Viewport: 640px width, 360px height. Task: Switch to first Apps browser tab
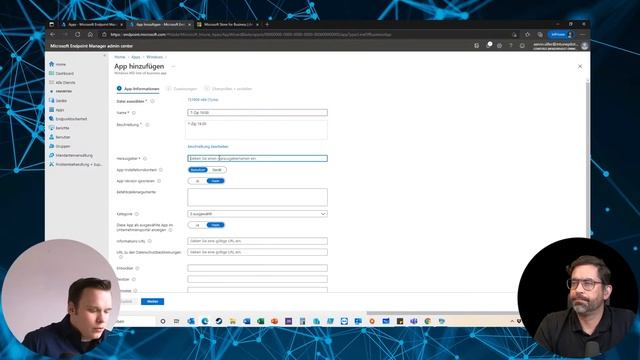pyautogui.click(x=93, y=24)
